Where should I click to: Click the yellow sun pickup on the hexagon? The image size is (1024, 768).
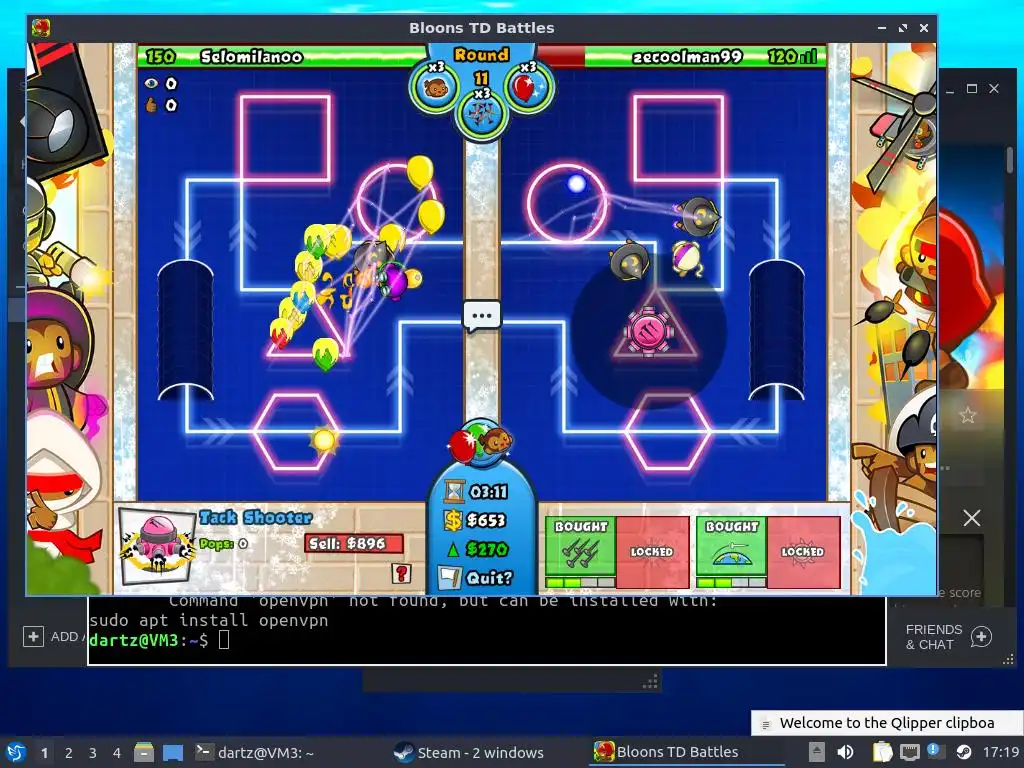(x=323, y=440)
